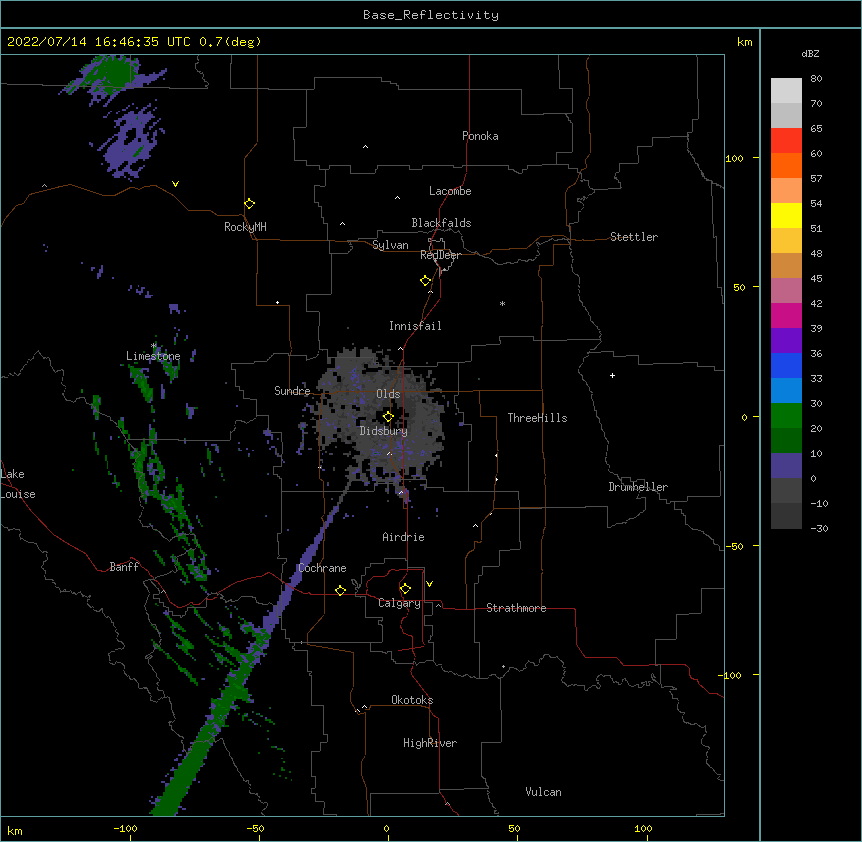The image size is (862, 842).
Task: Click the Innisfail city label
Action: 415,326
